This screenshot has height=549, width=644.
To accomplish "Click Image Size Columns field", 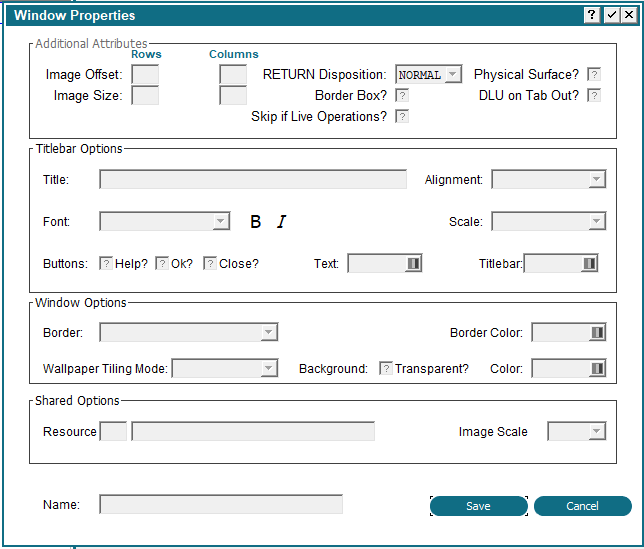I will (x=233, y=95).
